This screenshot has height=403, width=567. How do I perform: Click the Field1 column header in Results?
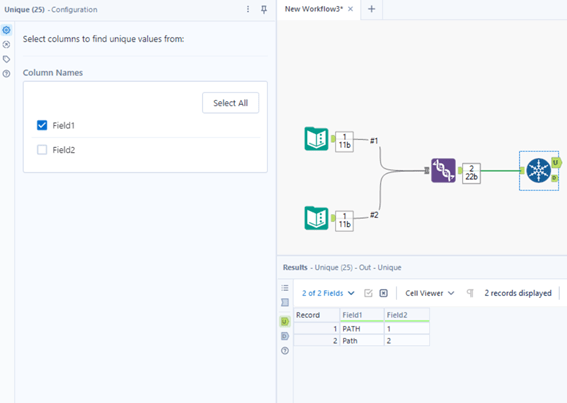click(362, 315)
